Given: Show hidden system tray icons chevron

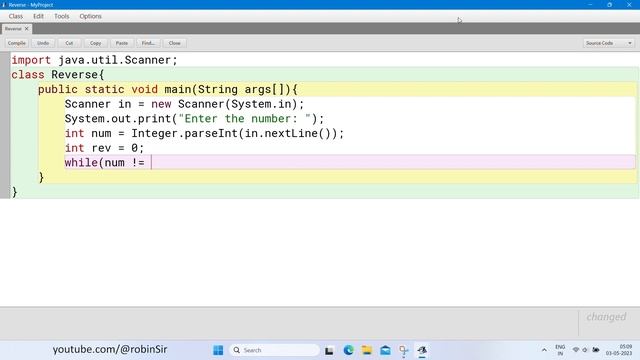Looking at the screenshot, I should tap(544, 350).
